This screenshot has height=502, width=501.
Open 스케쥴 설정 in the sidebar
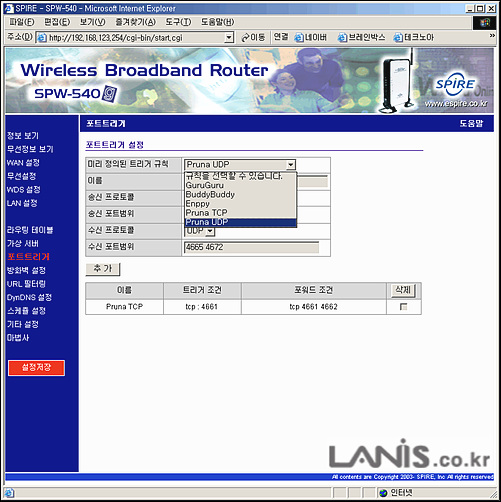[x=26, y=311]
